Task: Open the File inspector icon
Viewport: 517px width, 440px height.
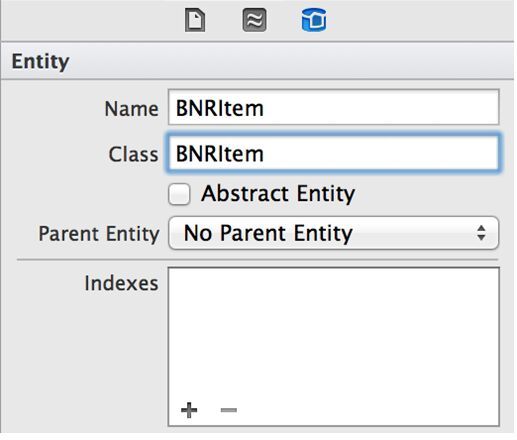Action: pyautogui.click(x=195, y=20)
